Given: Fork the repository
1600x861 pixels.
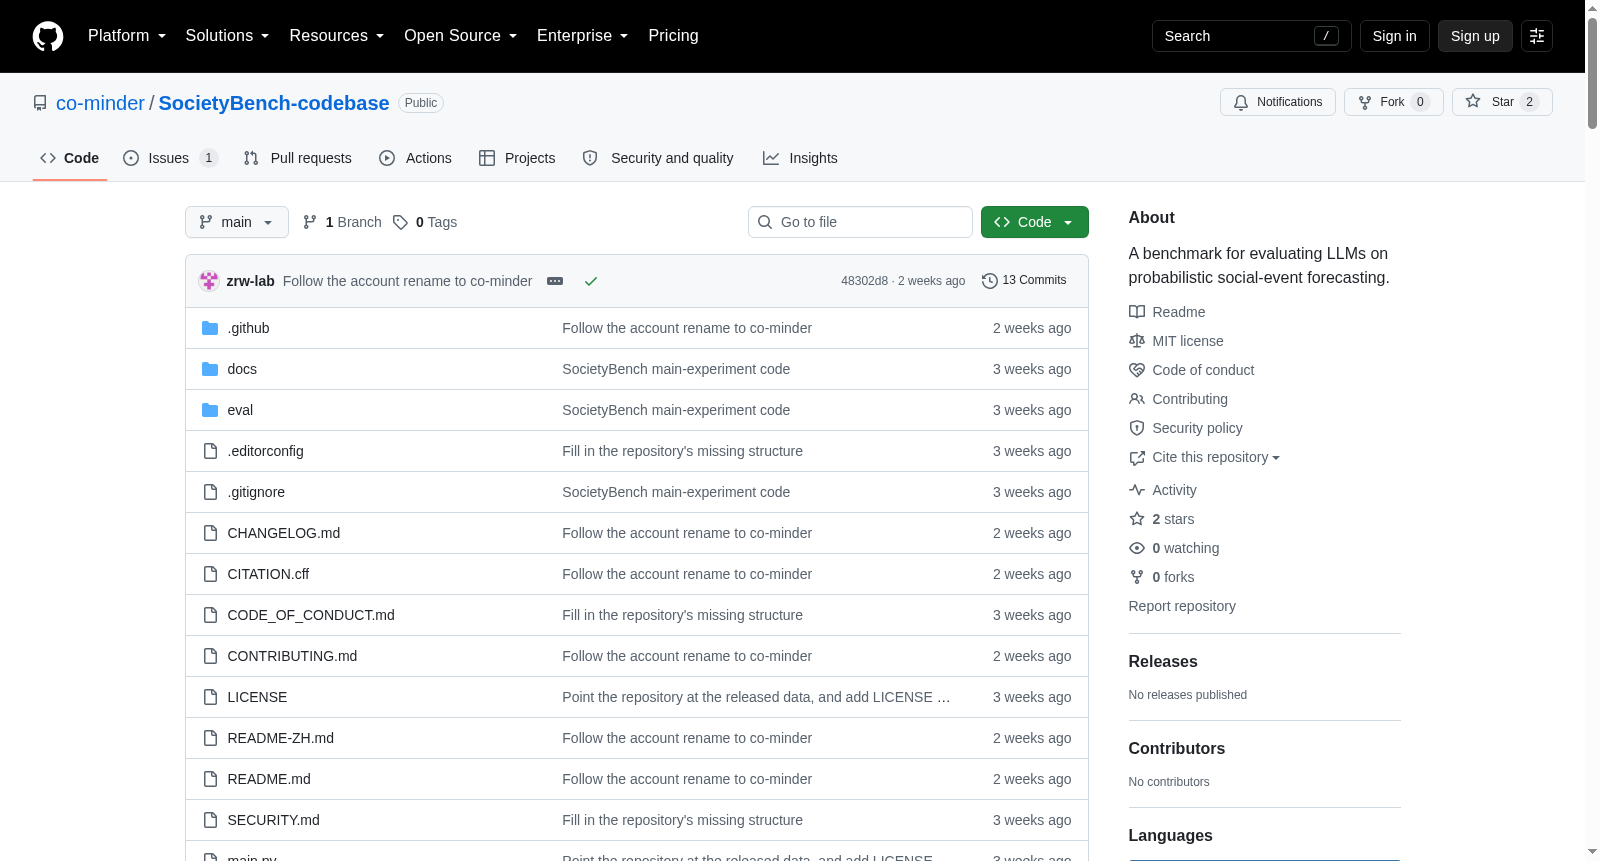Looking at the screenshot, I should (x=1394, y=102).
